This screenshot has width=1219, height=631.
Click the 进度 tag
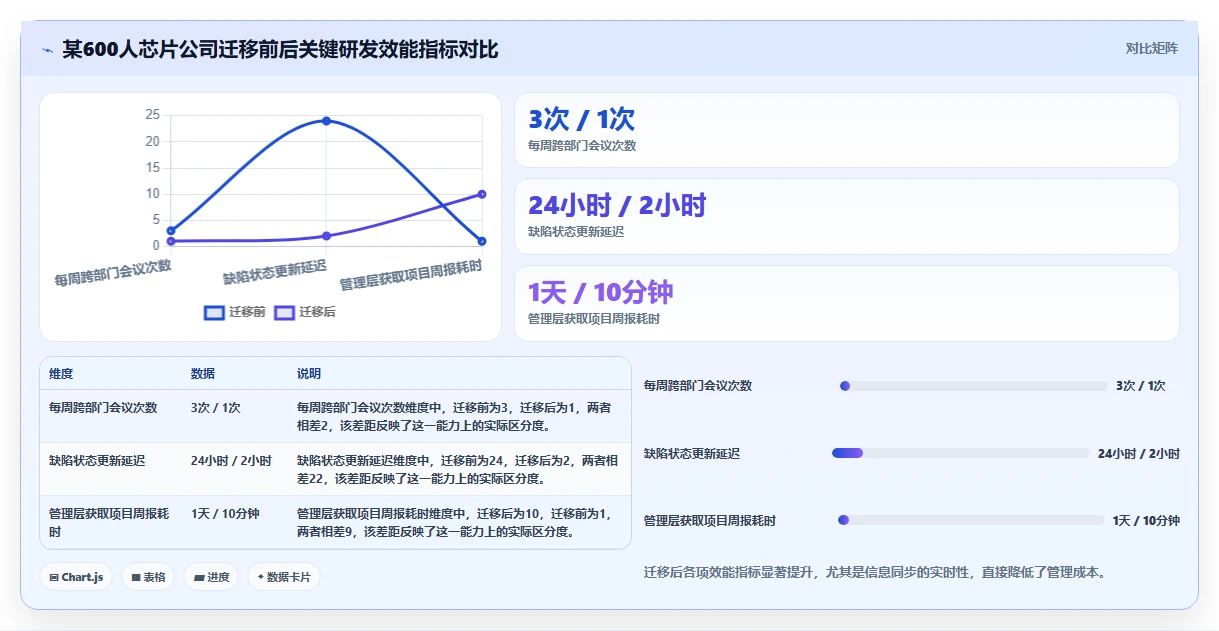point(211,577)
